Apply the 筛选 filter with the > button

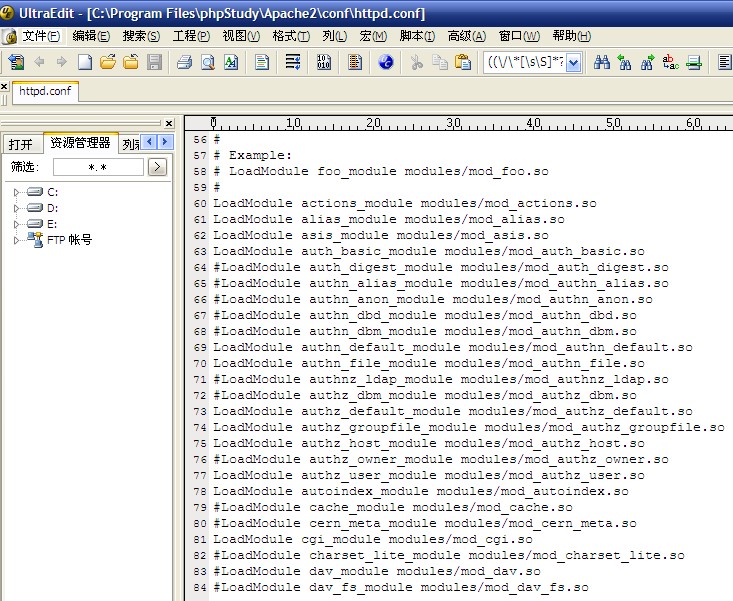157,167
